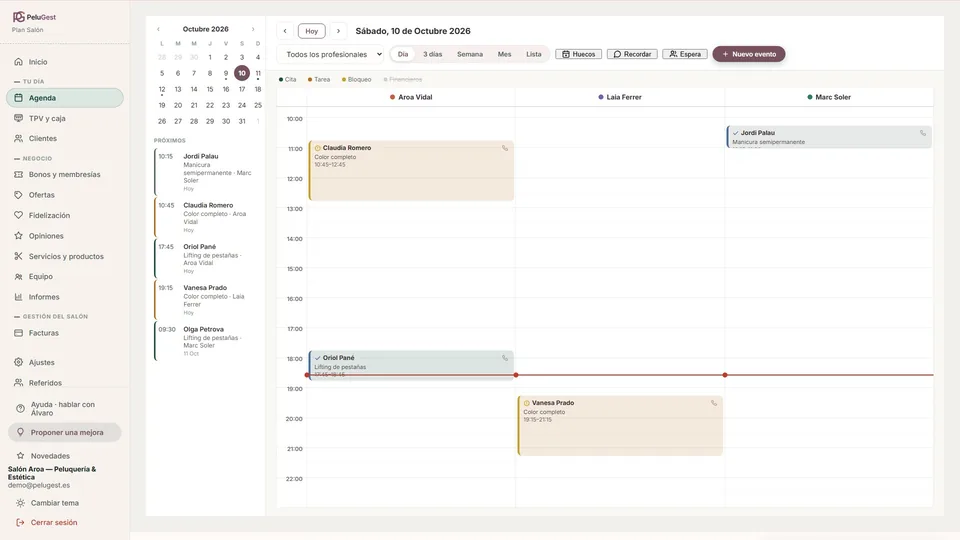This screenshot has height=540, width=960.
Task: Open Informes chart icon
Action: (18, 297)
